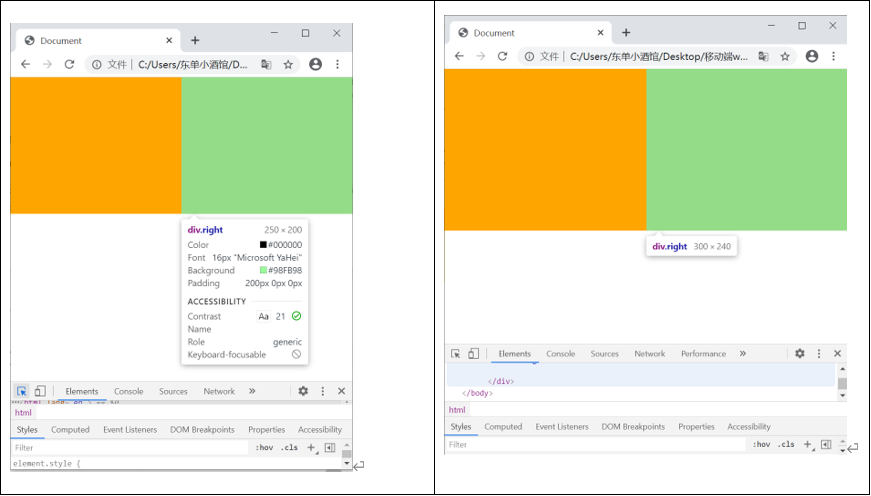
Task: Open Chrome menu dots in left browser
Action: 337,64
